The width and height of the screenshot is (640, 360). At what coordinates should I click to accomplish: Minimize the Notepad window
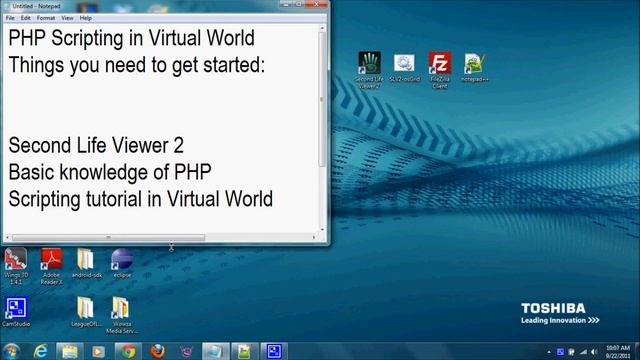(x=286, y=4)
